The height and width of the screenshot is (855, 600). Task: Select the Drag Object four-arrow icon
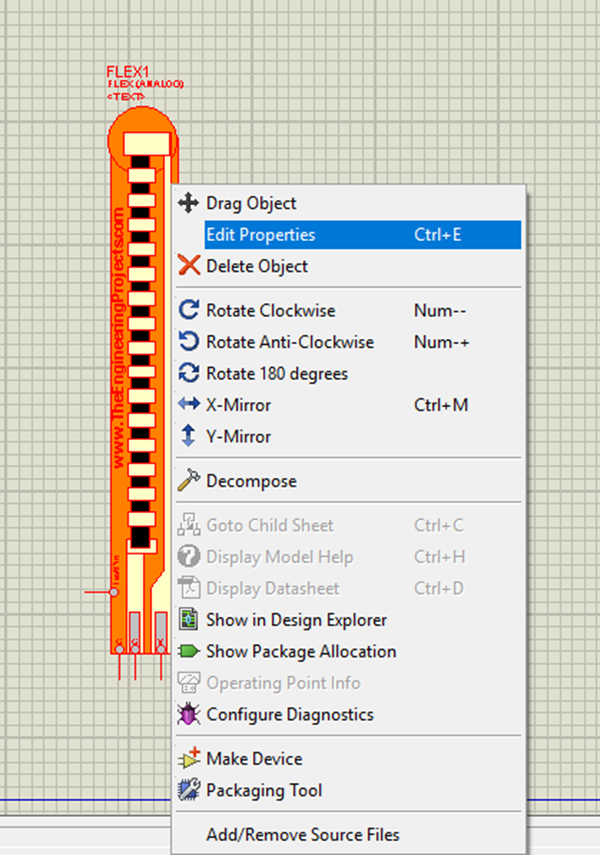point(188,203)
